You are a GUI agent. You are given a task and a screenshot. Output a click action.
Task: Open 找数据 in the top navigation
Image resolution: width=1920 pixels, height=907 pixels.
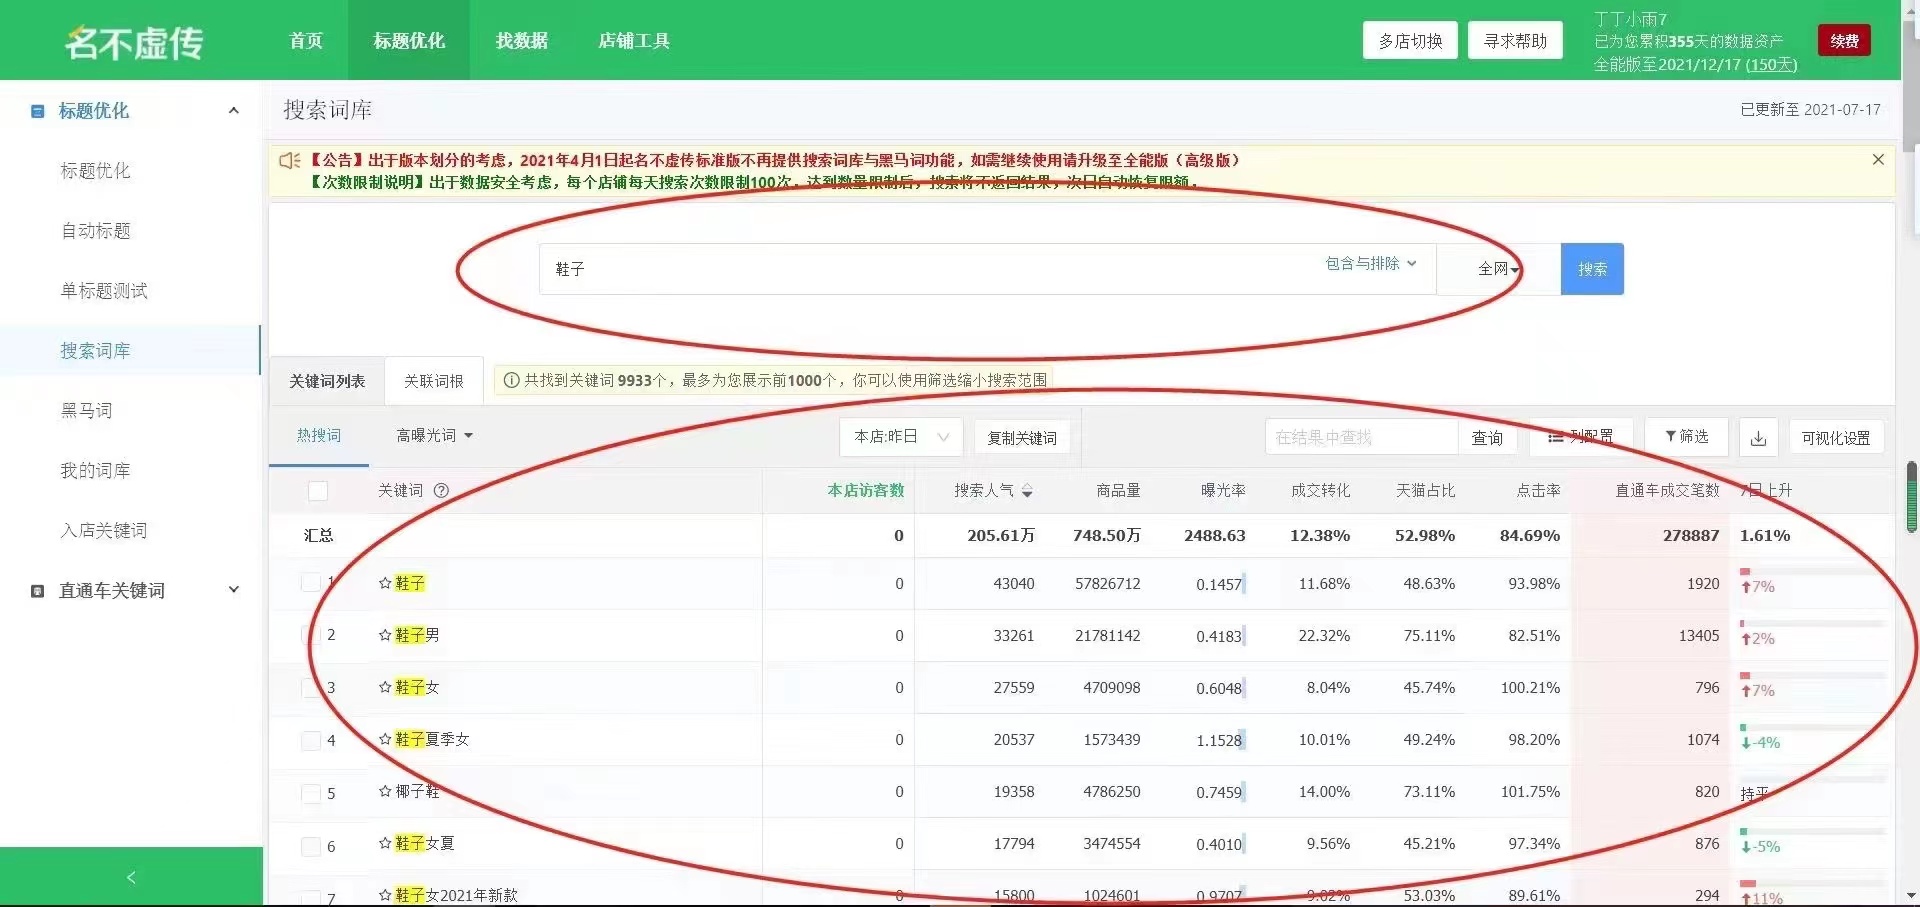coord(521,40)
